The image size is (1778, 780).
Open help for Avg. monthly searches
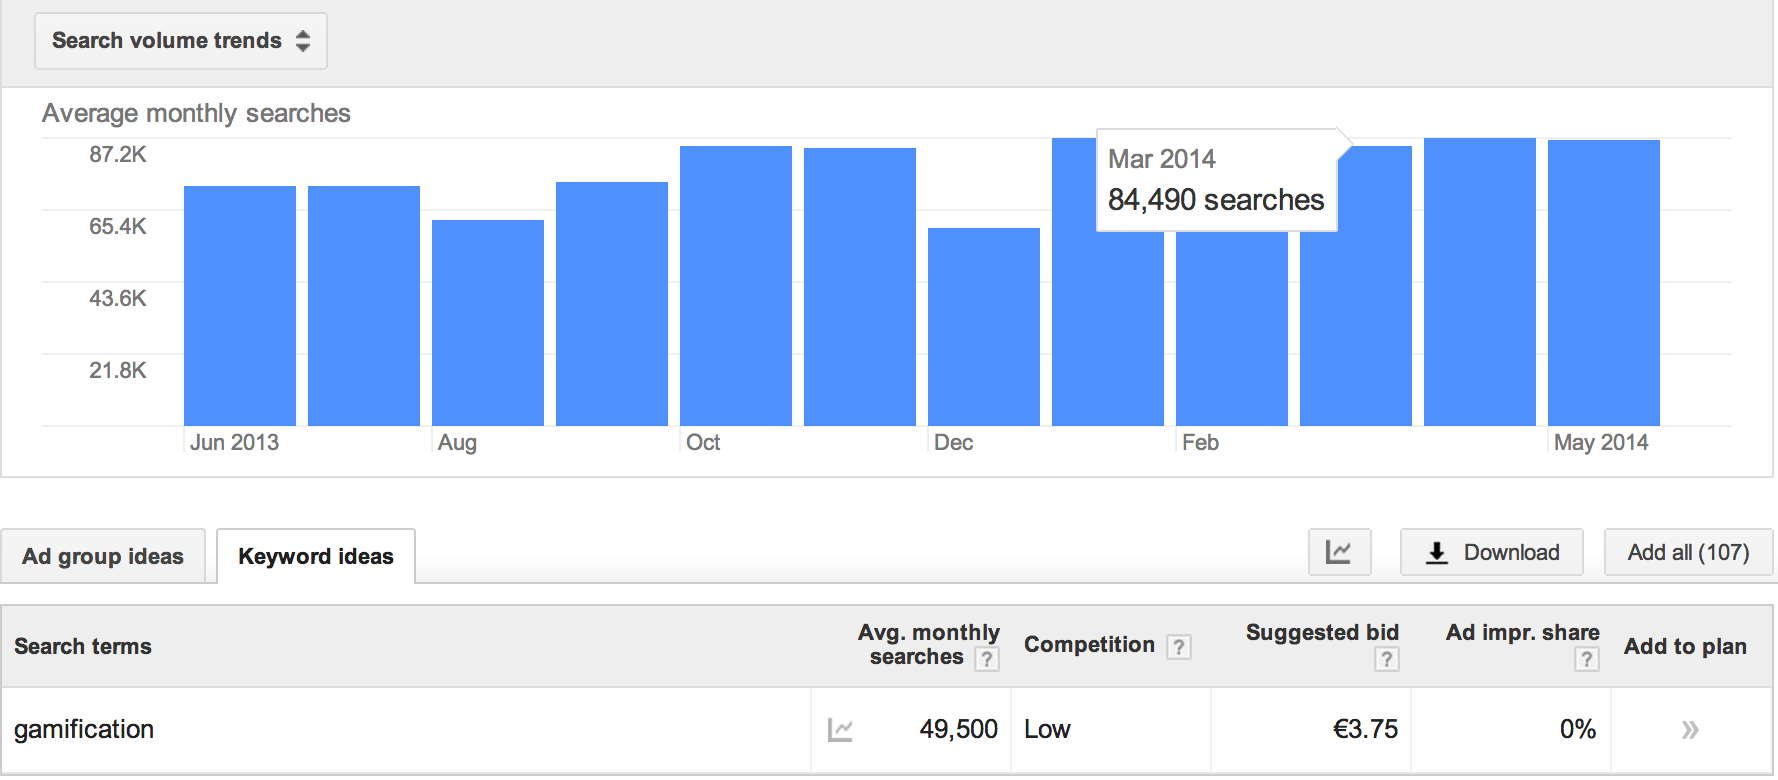point(986,659)
